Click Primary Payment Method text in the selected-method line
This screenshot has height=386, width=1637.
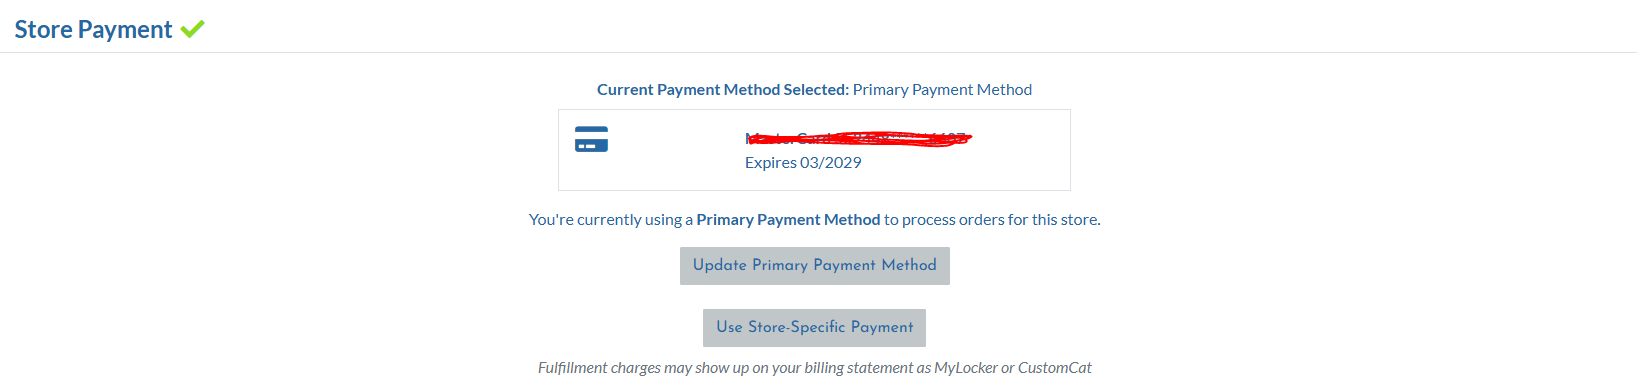[942, 90]
